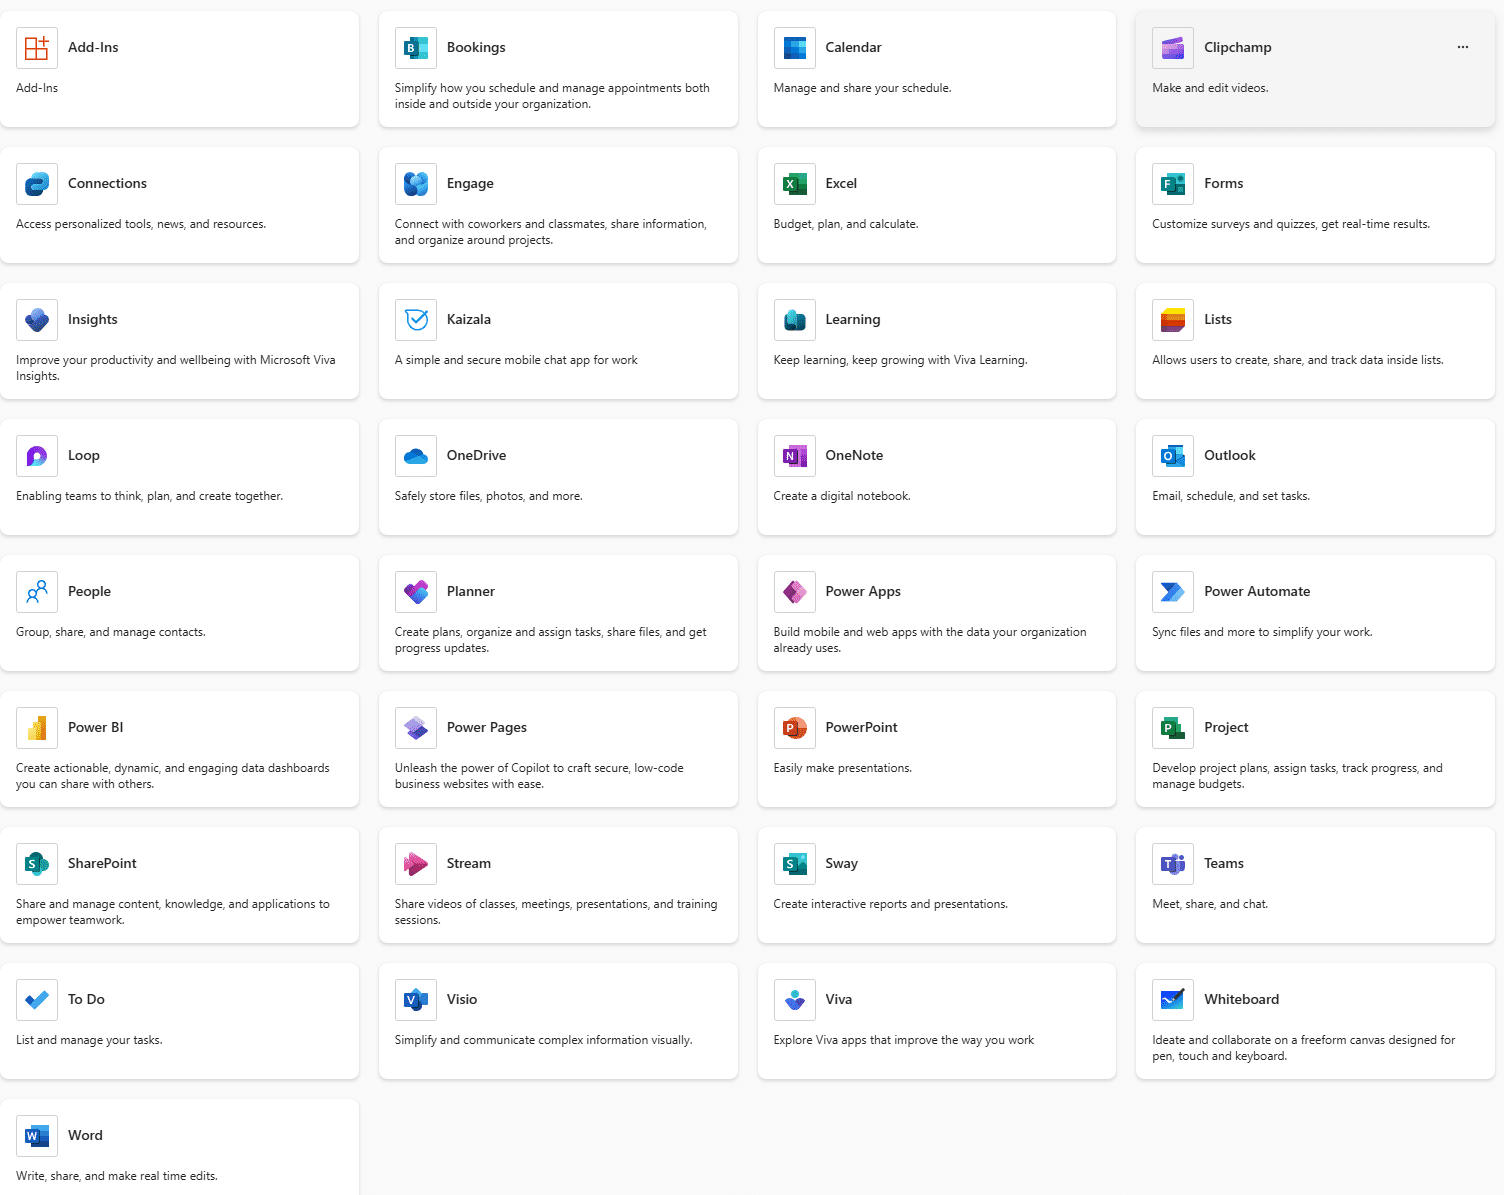Screen dimensions: 1504x1195
Task: Click the Outlook app icon
Action: pos(1173,456)
